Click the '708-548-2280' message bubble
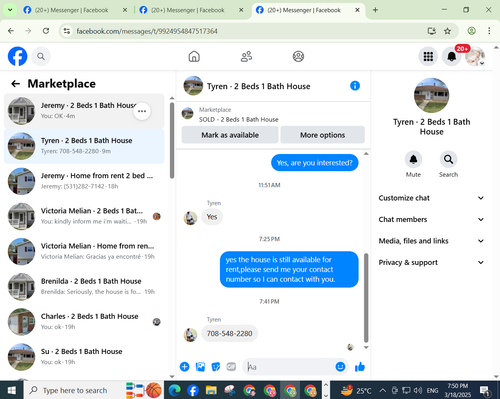The image size is (500, 399). [x=229, y=333]
